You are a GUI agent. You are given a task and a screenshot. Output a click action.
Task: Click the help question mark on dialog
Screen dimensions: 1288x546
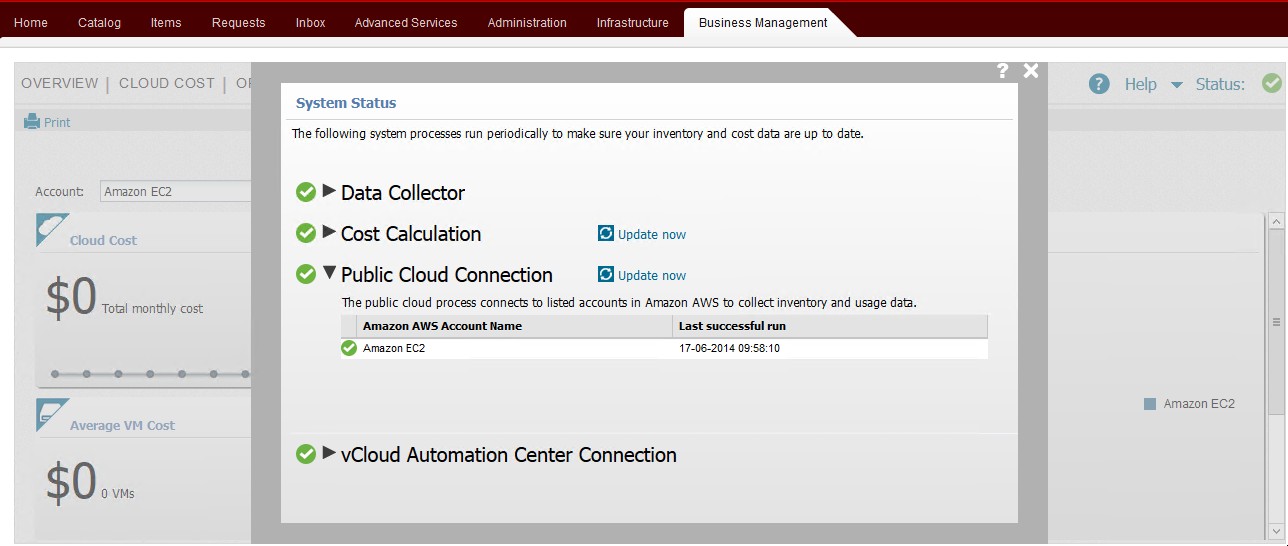pos(1003,71)
